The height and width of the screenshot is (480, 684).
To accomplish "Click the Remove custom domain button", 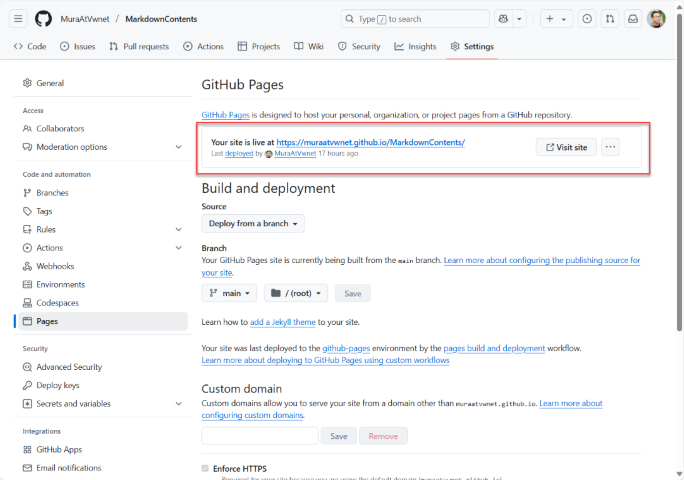I will click(x=383, y=436).
